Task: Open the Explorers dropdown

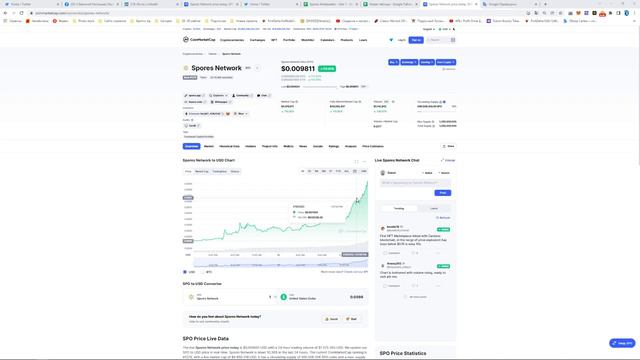Action: click(218, 96)
